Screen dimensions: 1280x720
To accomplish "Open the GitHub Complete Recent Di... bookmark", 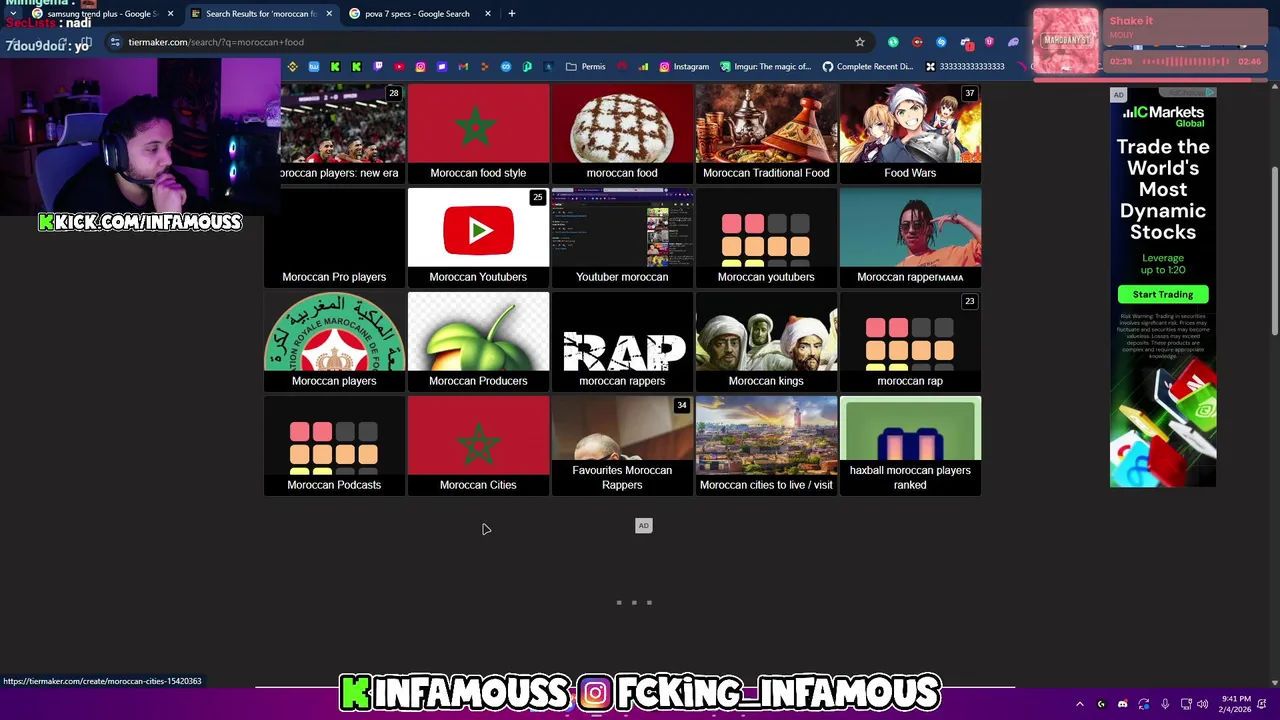I will 866,67.
